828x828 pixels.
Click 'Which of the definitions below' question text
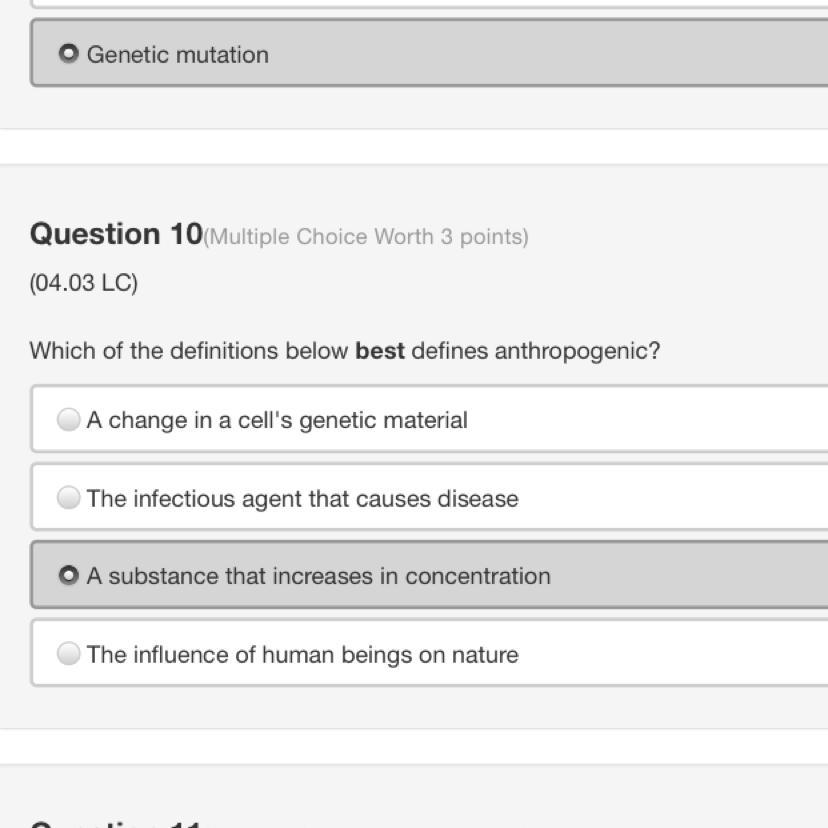190,352
